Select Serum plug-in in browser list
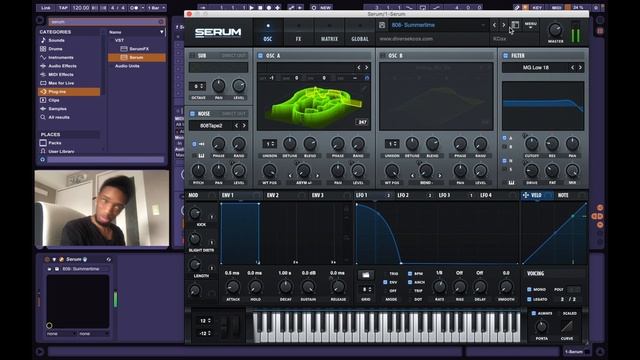The image size is (640, 360). click(137, 58)
